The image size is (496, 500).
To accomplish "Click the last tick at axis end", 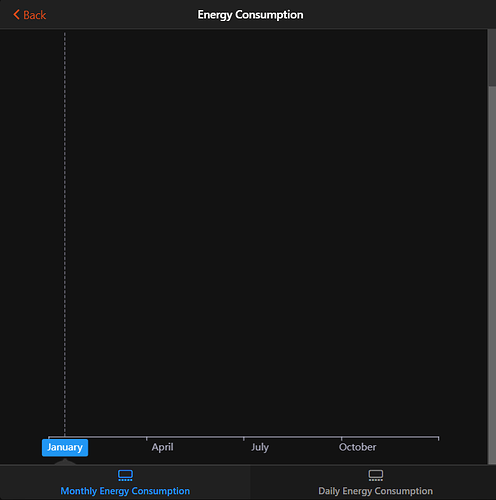I will [438, 438].
